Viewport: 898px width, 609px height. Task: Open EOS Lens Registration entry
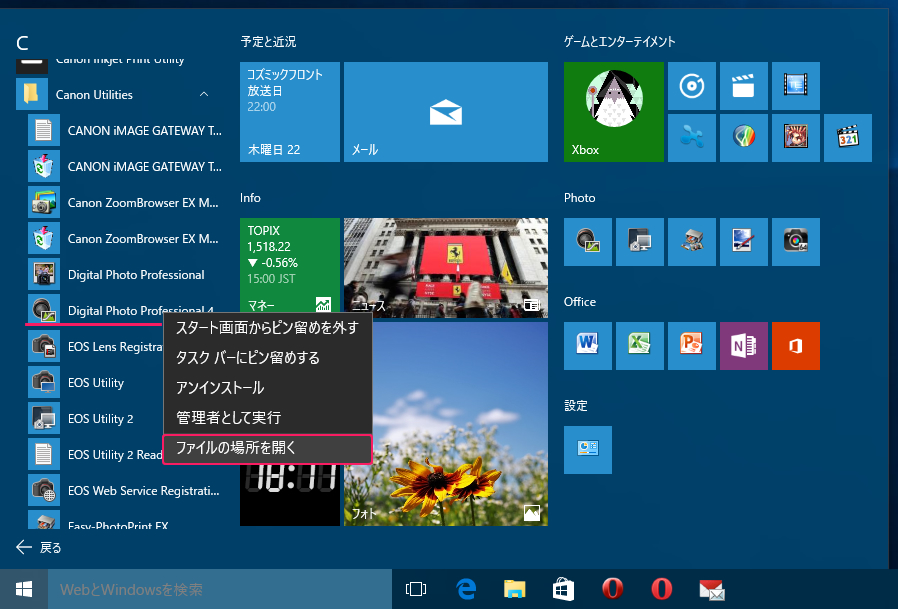96,347
